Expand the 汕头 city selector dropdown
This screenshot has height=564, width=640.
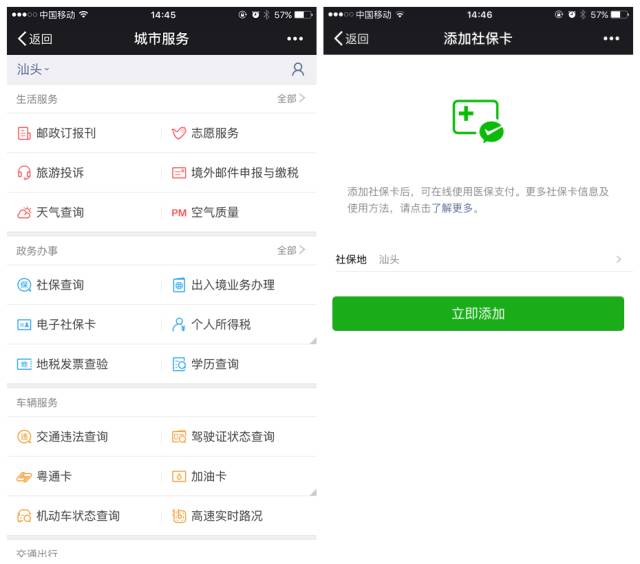(33, 70)
